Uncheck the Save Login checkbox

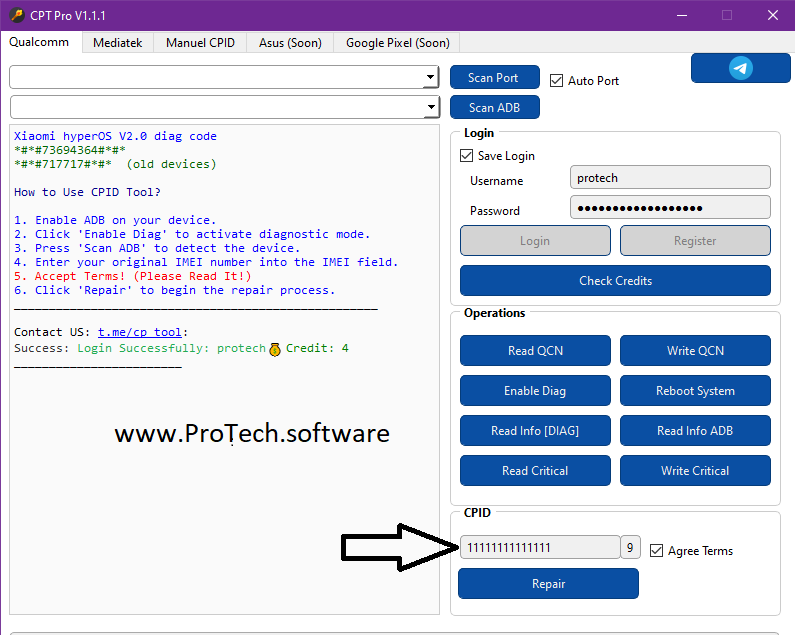pyautogui.click(x=466, y=156)
